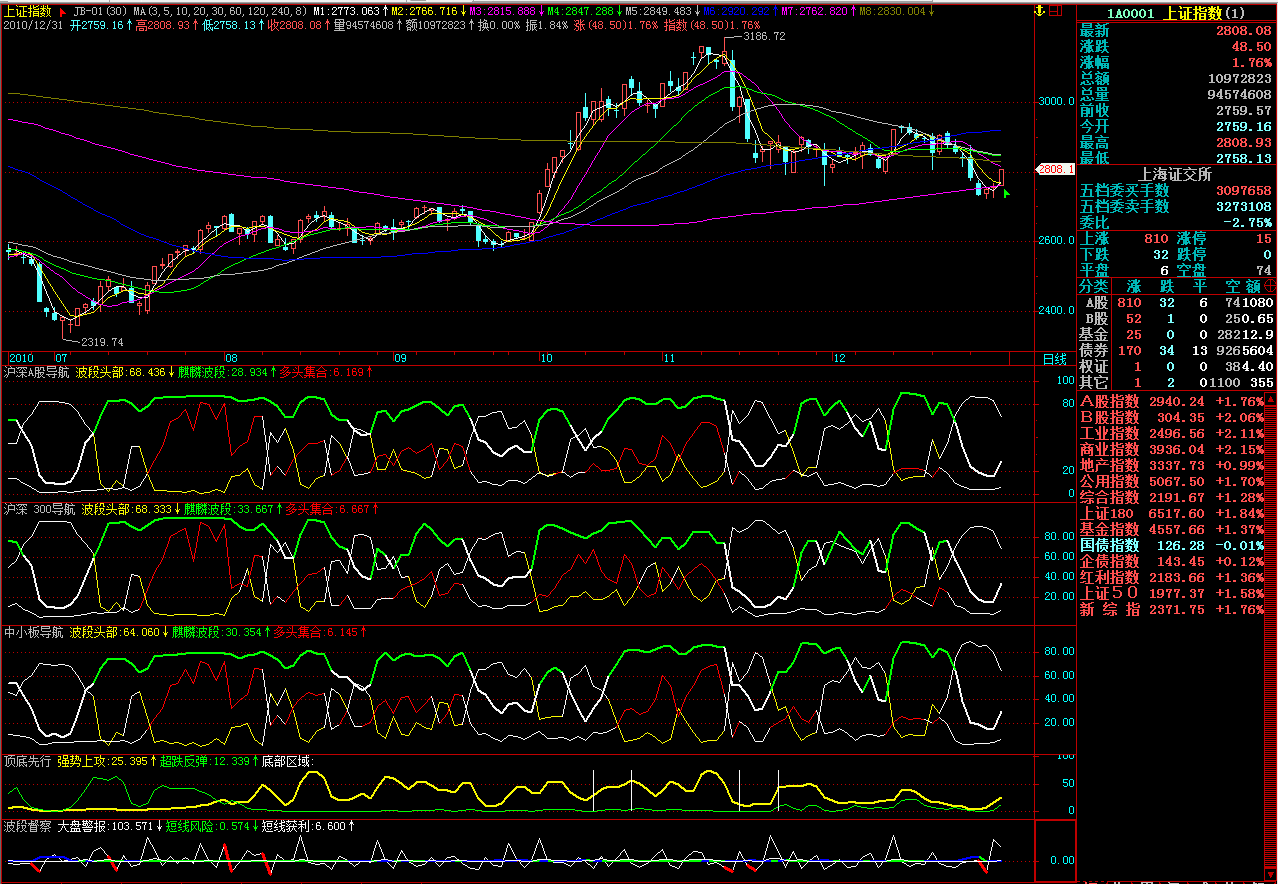This screenshot has width=1278, height=884.
Task: Select the 1A0001 上证指数(1) panel header
Action: click(1177, 13)
